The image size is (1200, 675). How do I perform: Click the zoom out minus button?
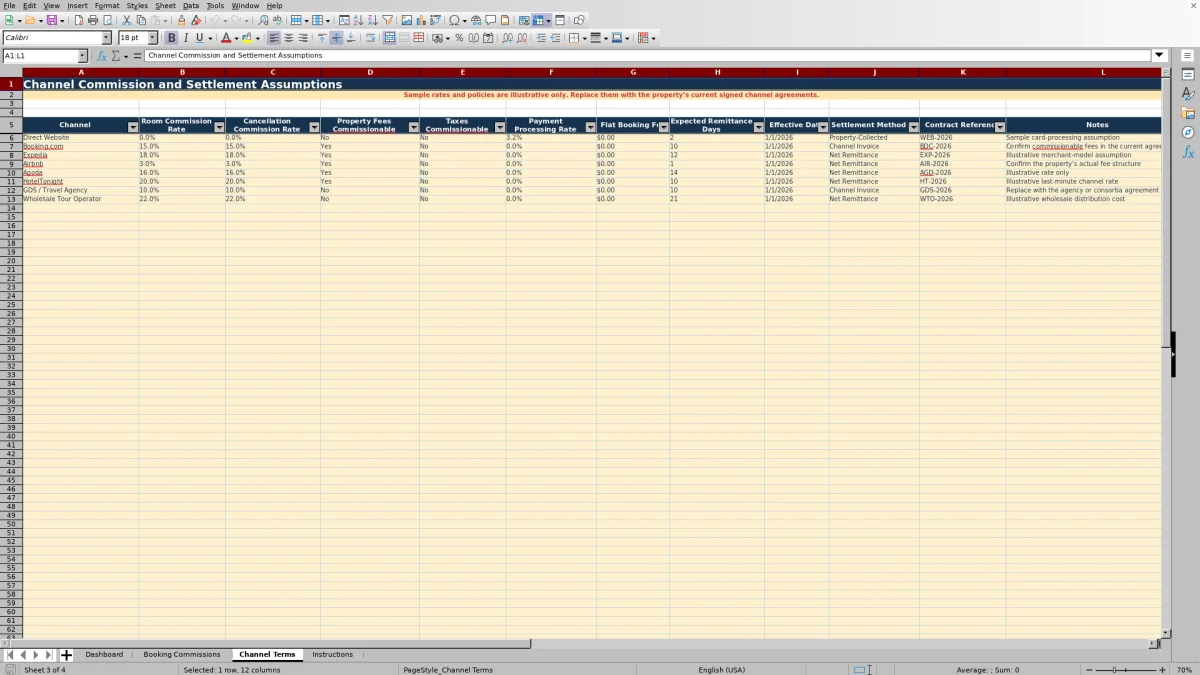1090,669
